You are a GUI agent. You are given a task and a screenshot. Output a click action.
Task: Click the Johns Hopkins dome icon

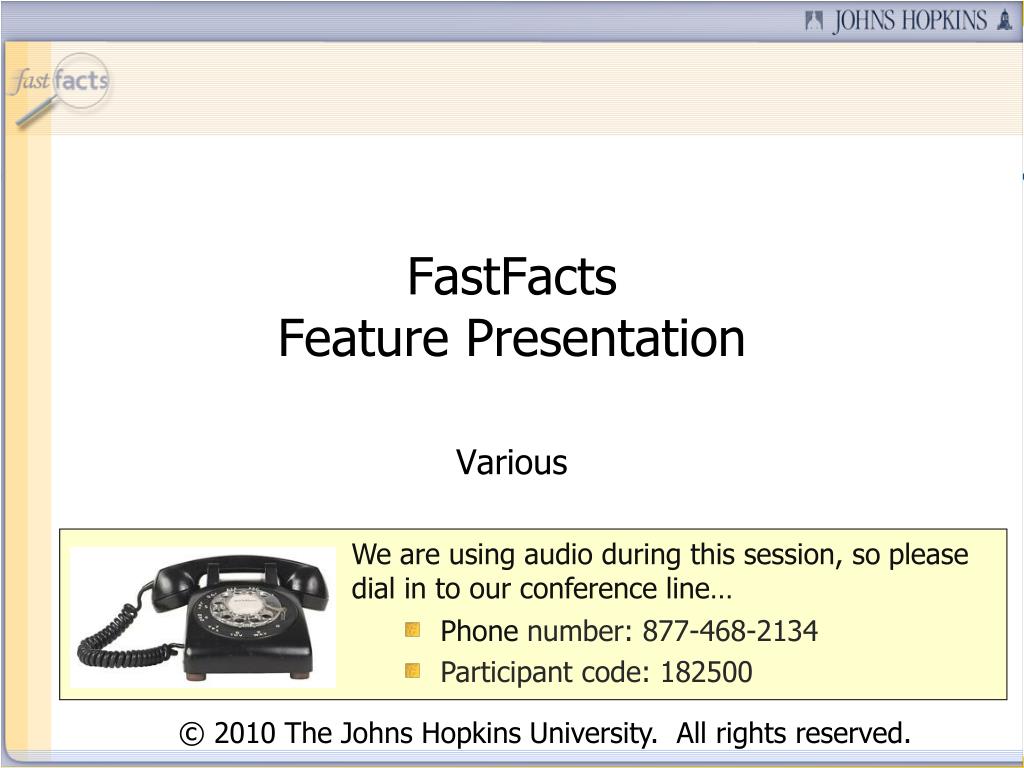coord(1005,20)
